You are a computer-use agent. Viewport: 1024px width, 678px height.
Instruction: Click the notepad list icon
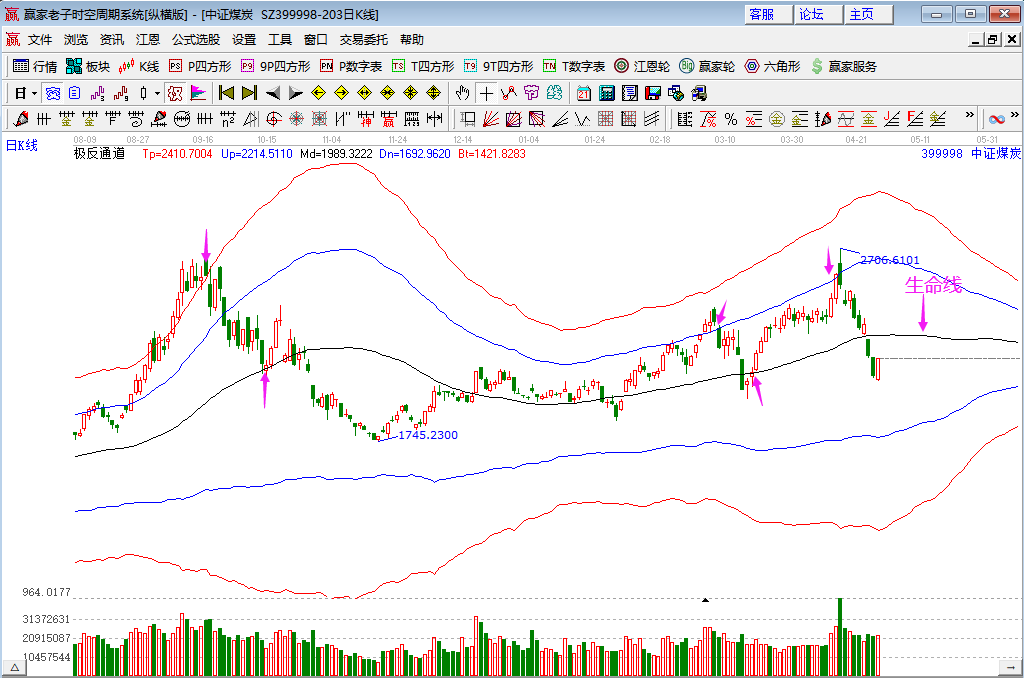(630, 93)
